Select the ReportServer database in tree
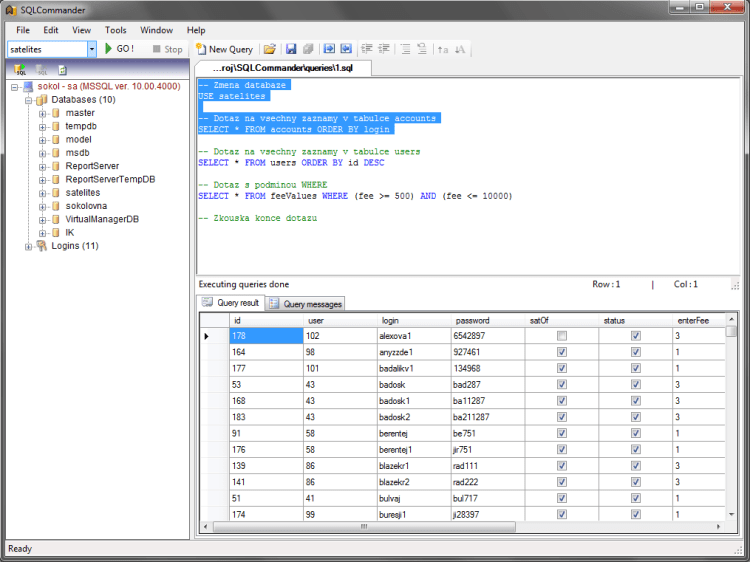The height and width of the screenshot is (562, 750). 92,166
